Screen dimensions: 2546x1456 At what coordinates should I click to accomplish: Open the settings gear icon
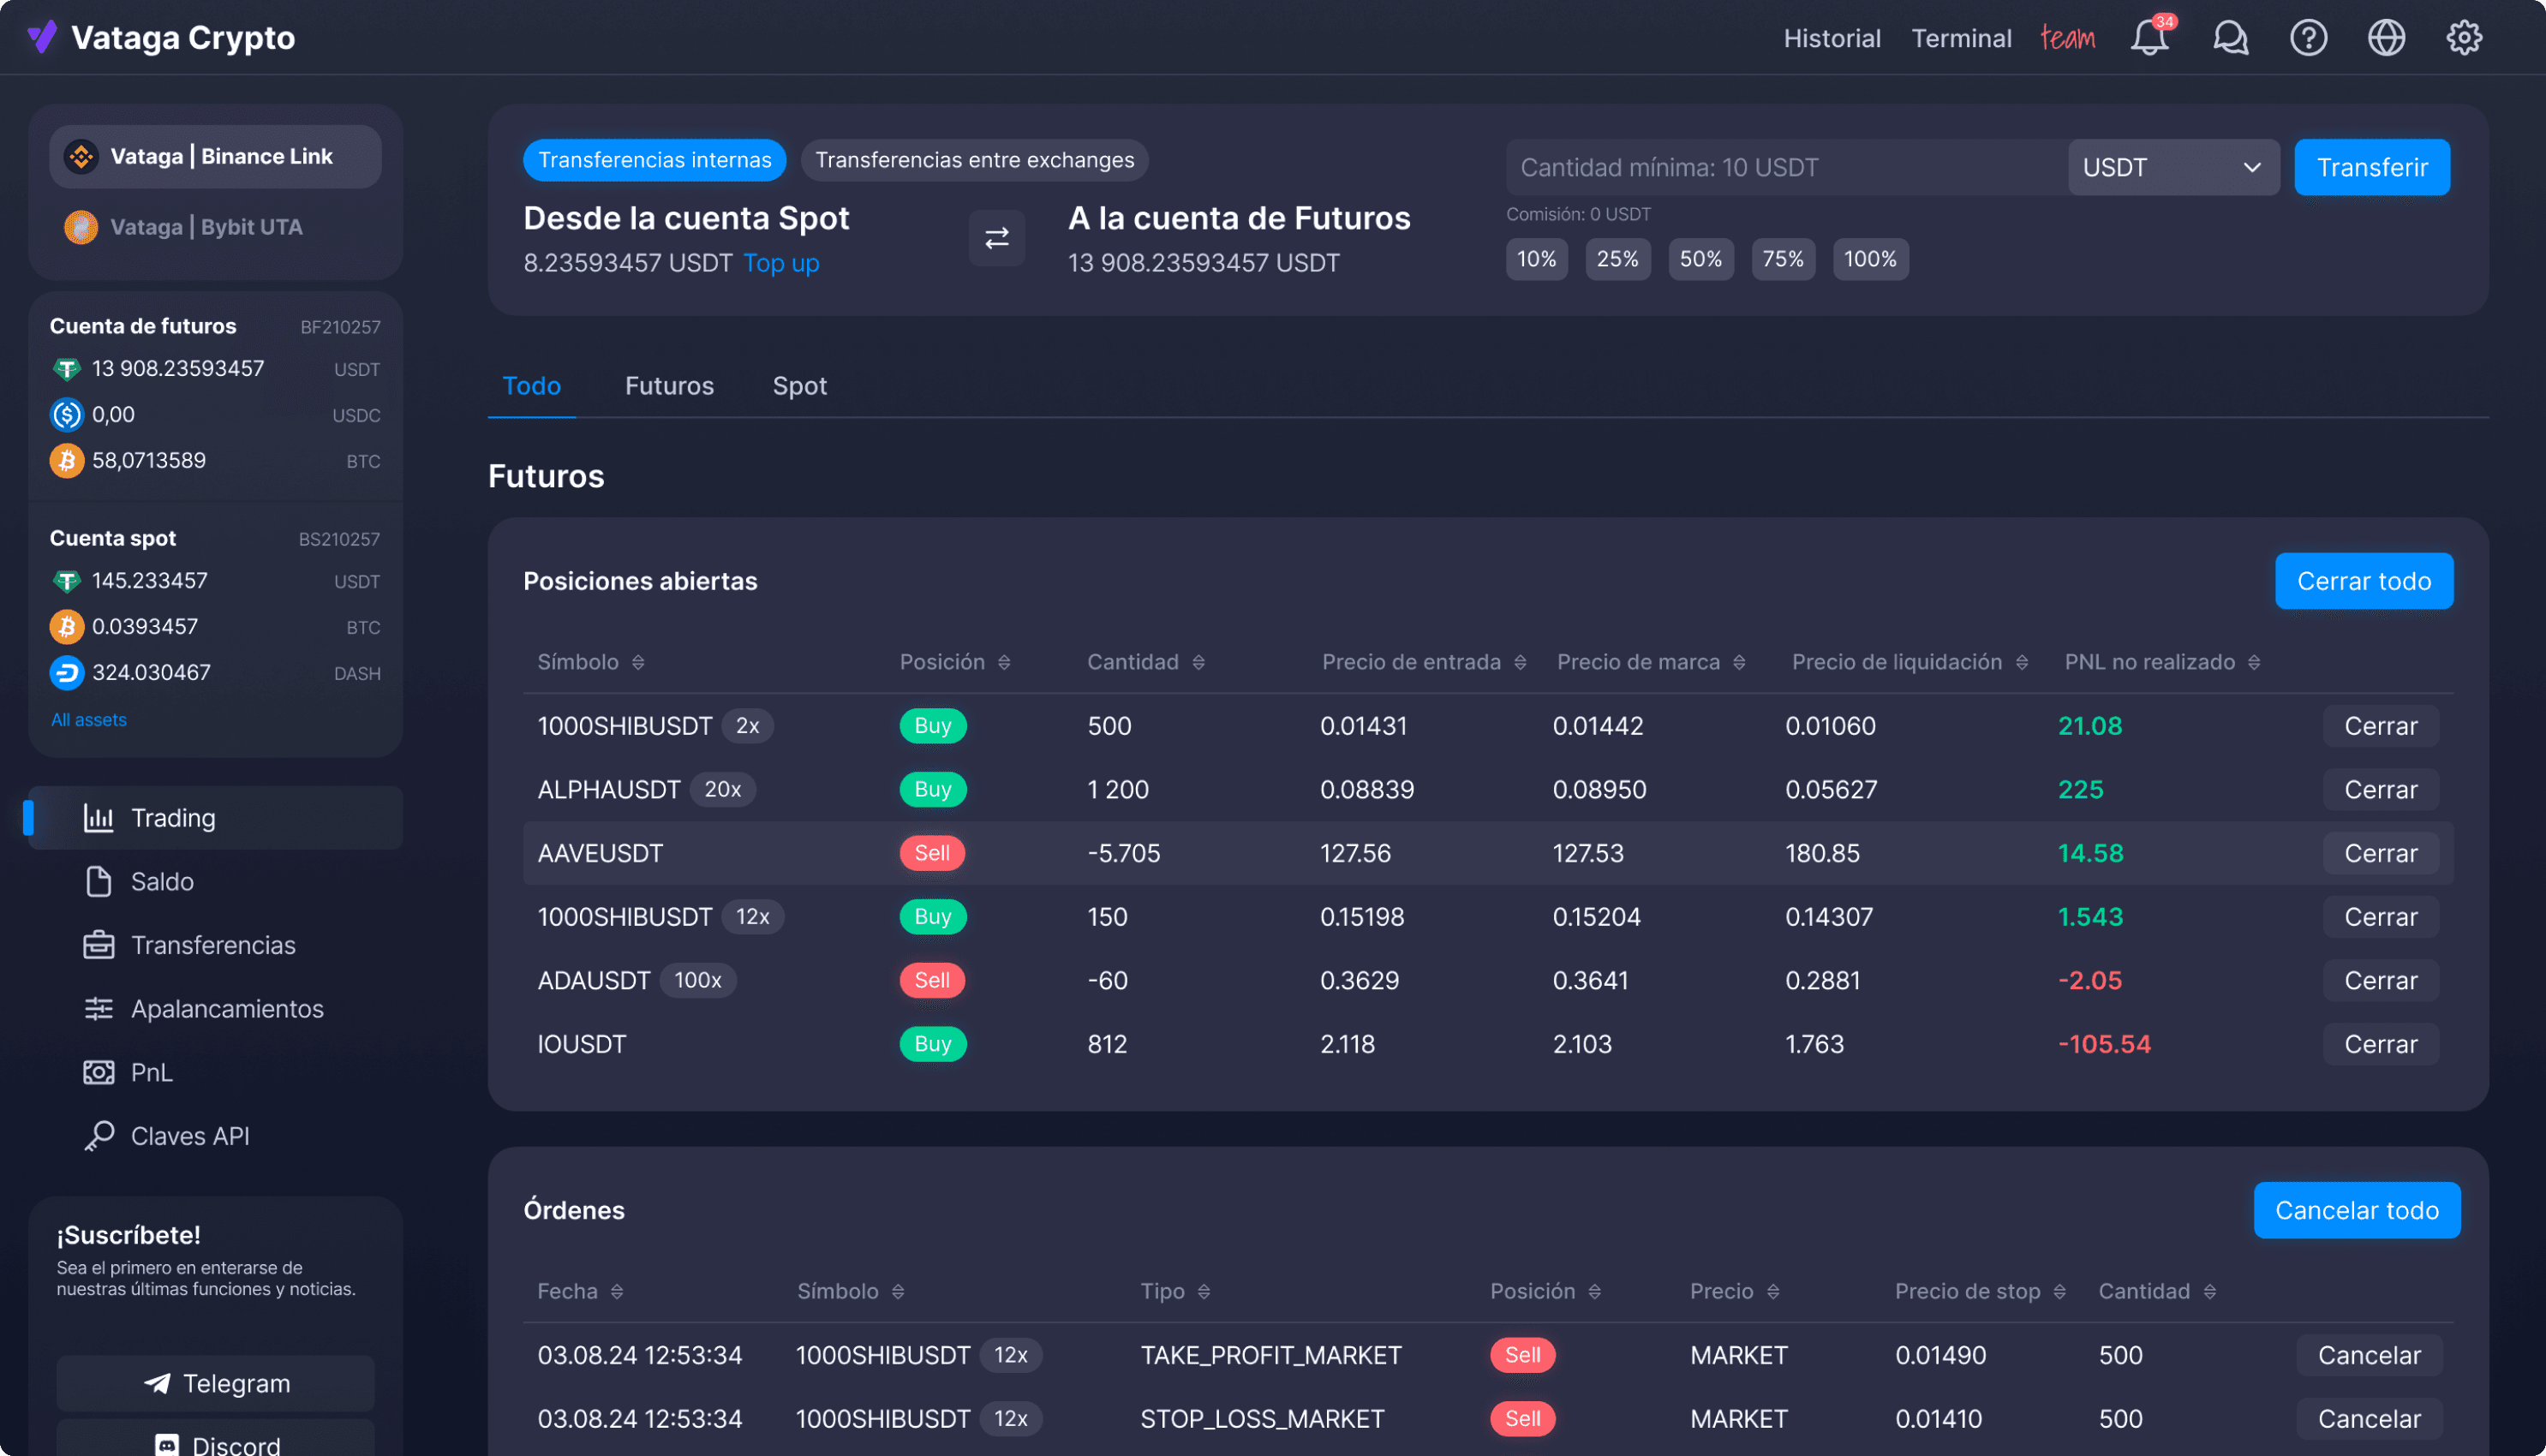click(x=2463, y=38)
